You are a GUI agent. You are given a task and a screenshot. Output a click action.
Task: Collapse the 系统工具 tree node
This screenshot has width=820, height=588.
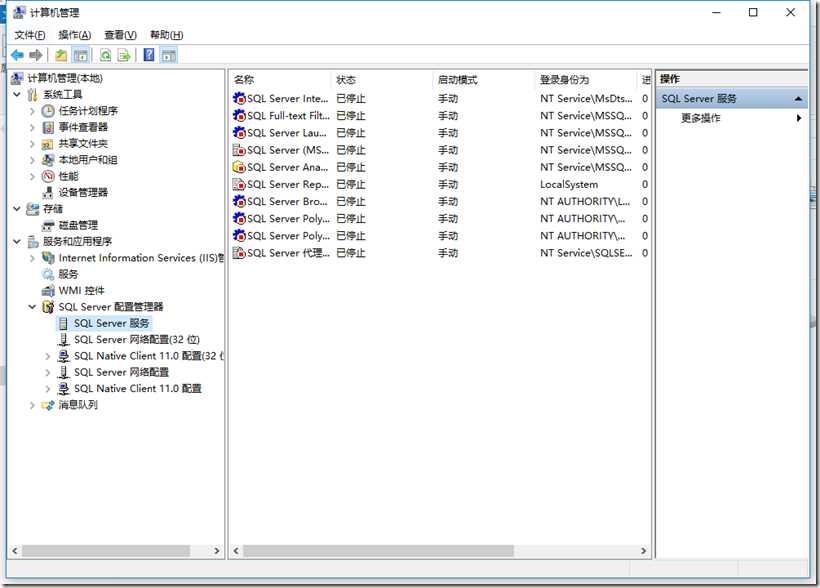click(17, 95)
